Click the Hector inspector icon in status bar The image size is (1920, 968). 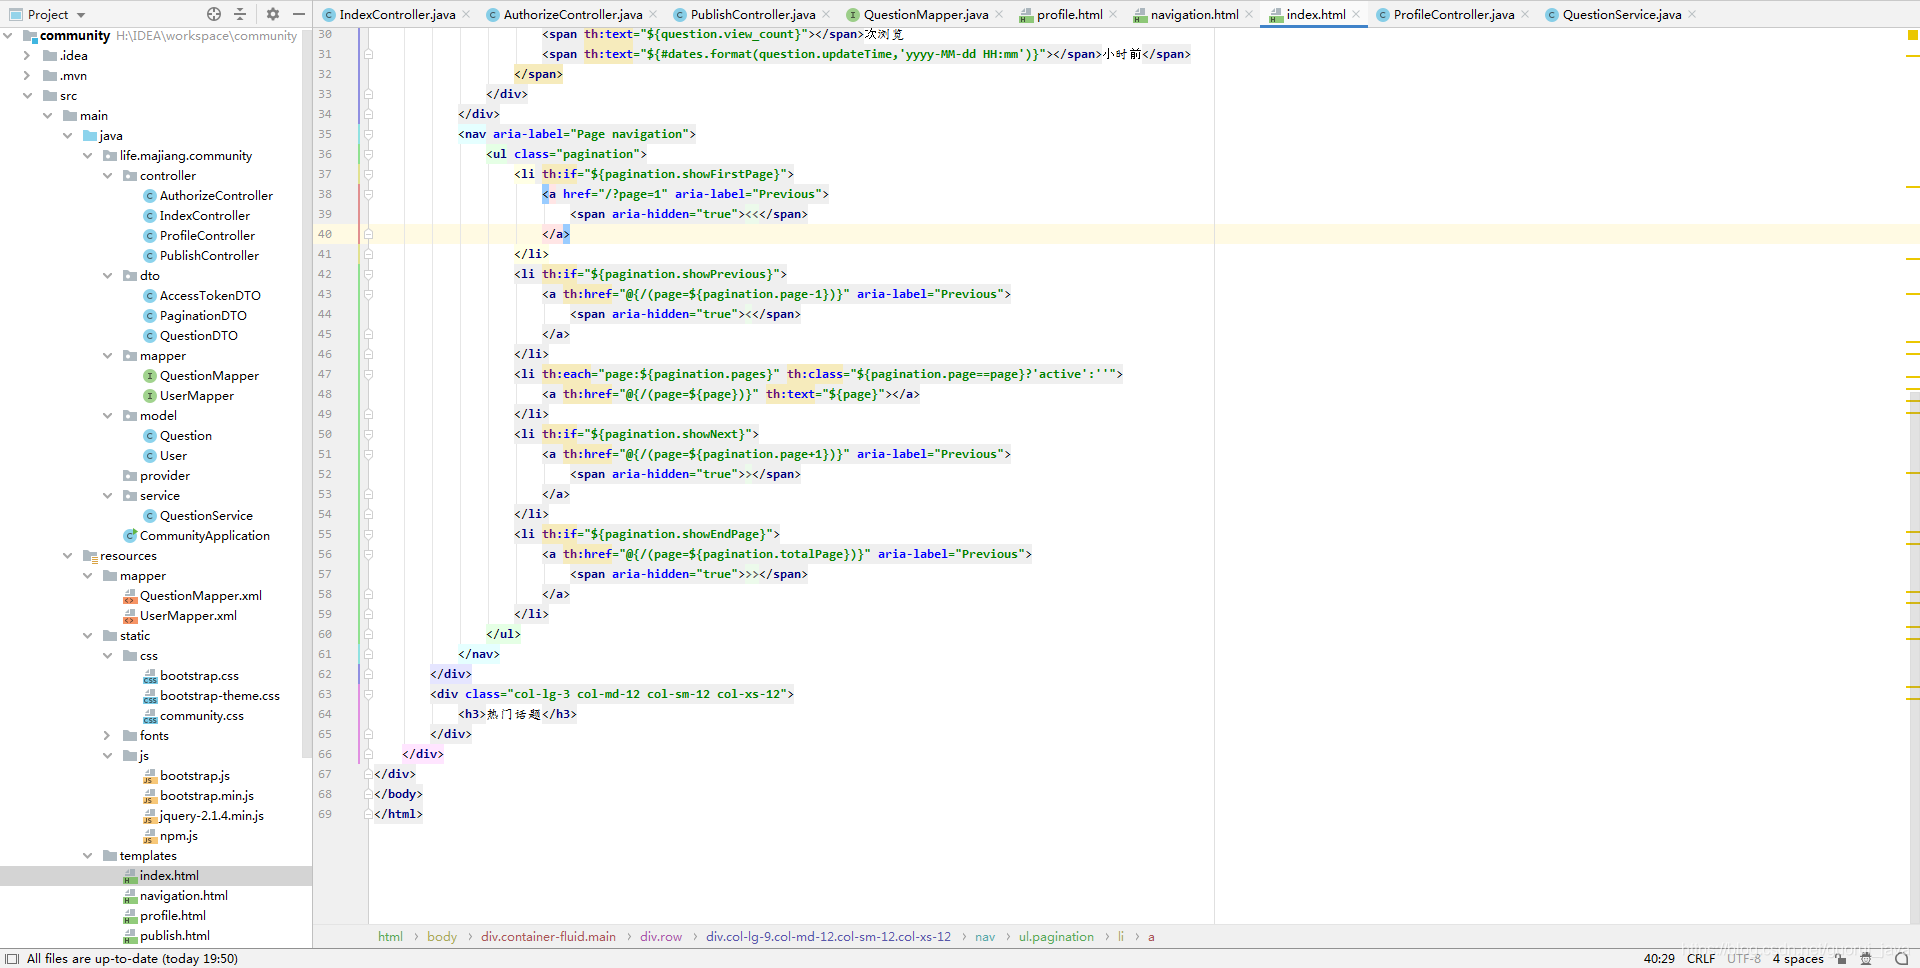[x=1866, y=958]
